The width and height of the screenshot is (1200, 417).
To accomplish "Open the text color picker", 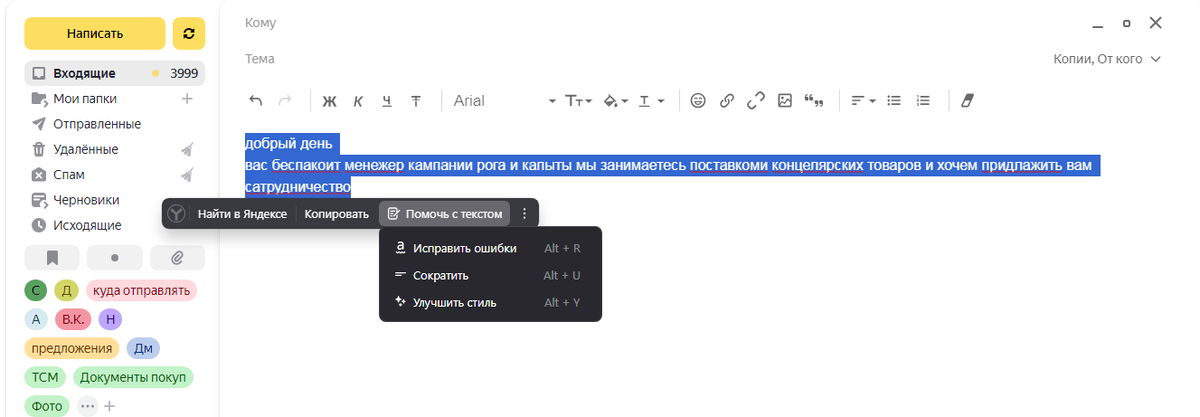I will pos(652,100).
